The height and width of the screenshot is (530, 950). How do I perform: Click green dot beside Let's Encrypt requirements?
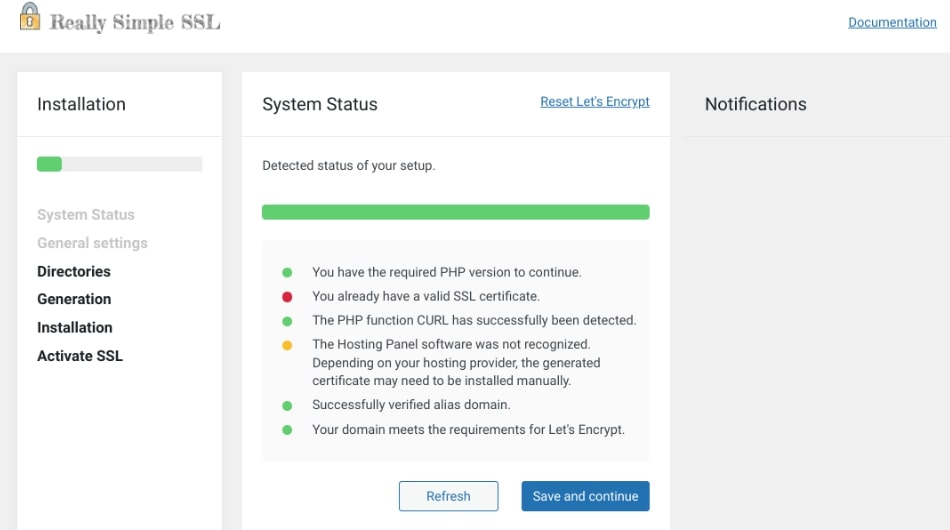(x=287, y=430)
